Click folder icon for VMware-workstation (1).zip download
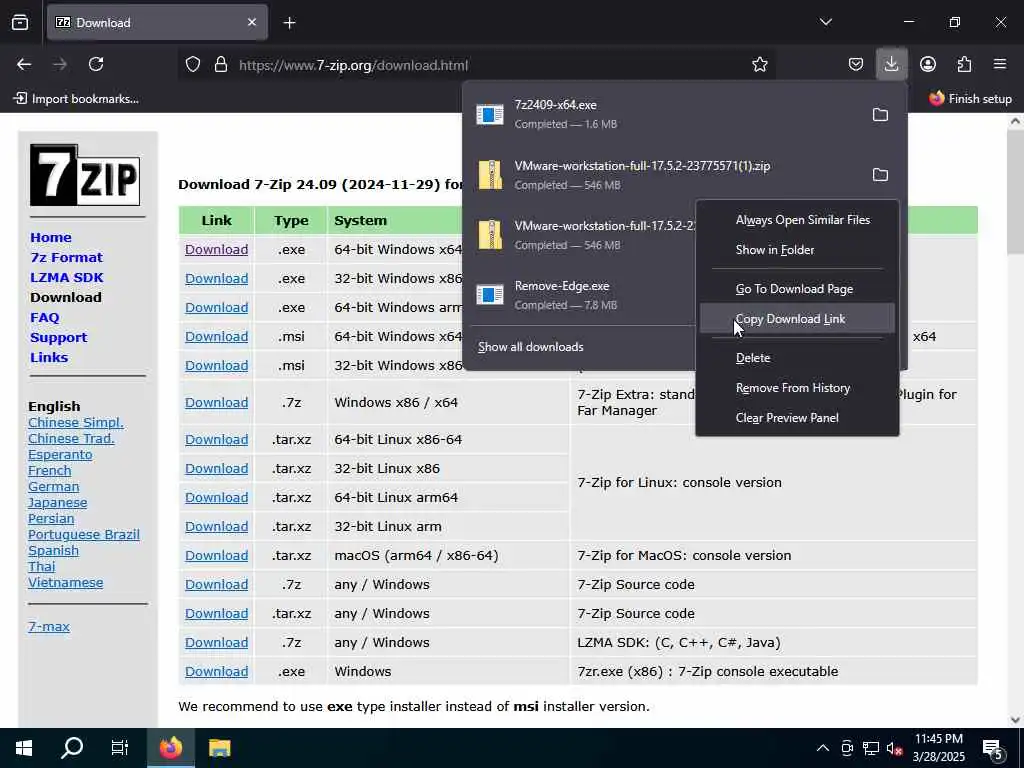Image resolution: width=1024 pixels, height=768 pixels. tap(880, 174)
